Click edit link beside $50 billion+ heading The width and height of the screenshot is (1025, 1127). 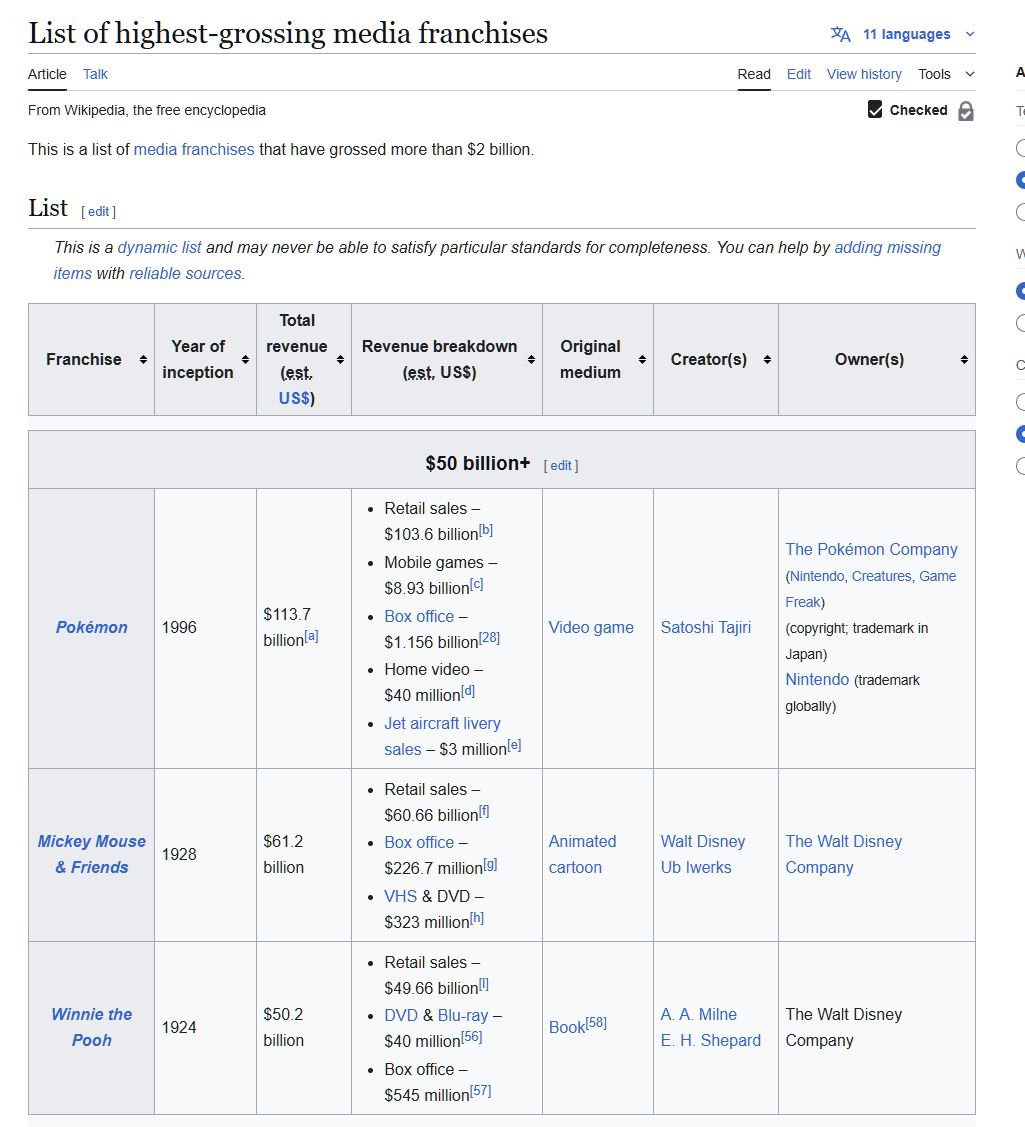(x=561, y=466)
